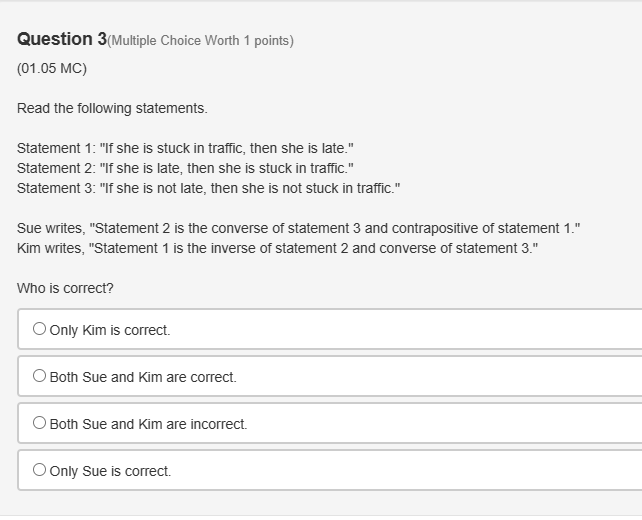Click the 'Read the following statements.' instruction

[112, 108]
